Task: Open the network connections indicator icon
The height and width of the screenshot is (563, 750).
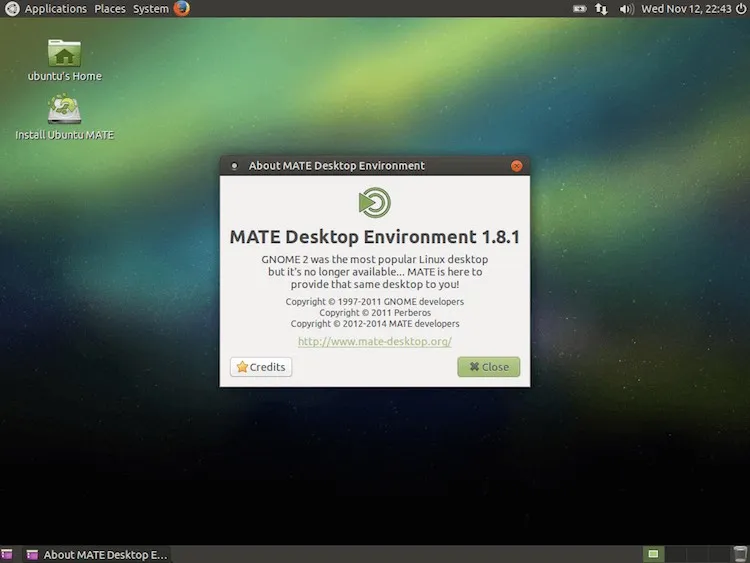Action: (601, 9)
